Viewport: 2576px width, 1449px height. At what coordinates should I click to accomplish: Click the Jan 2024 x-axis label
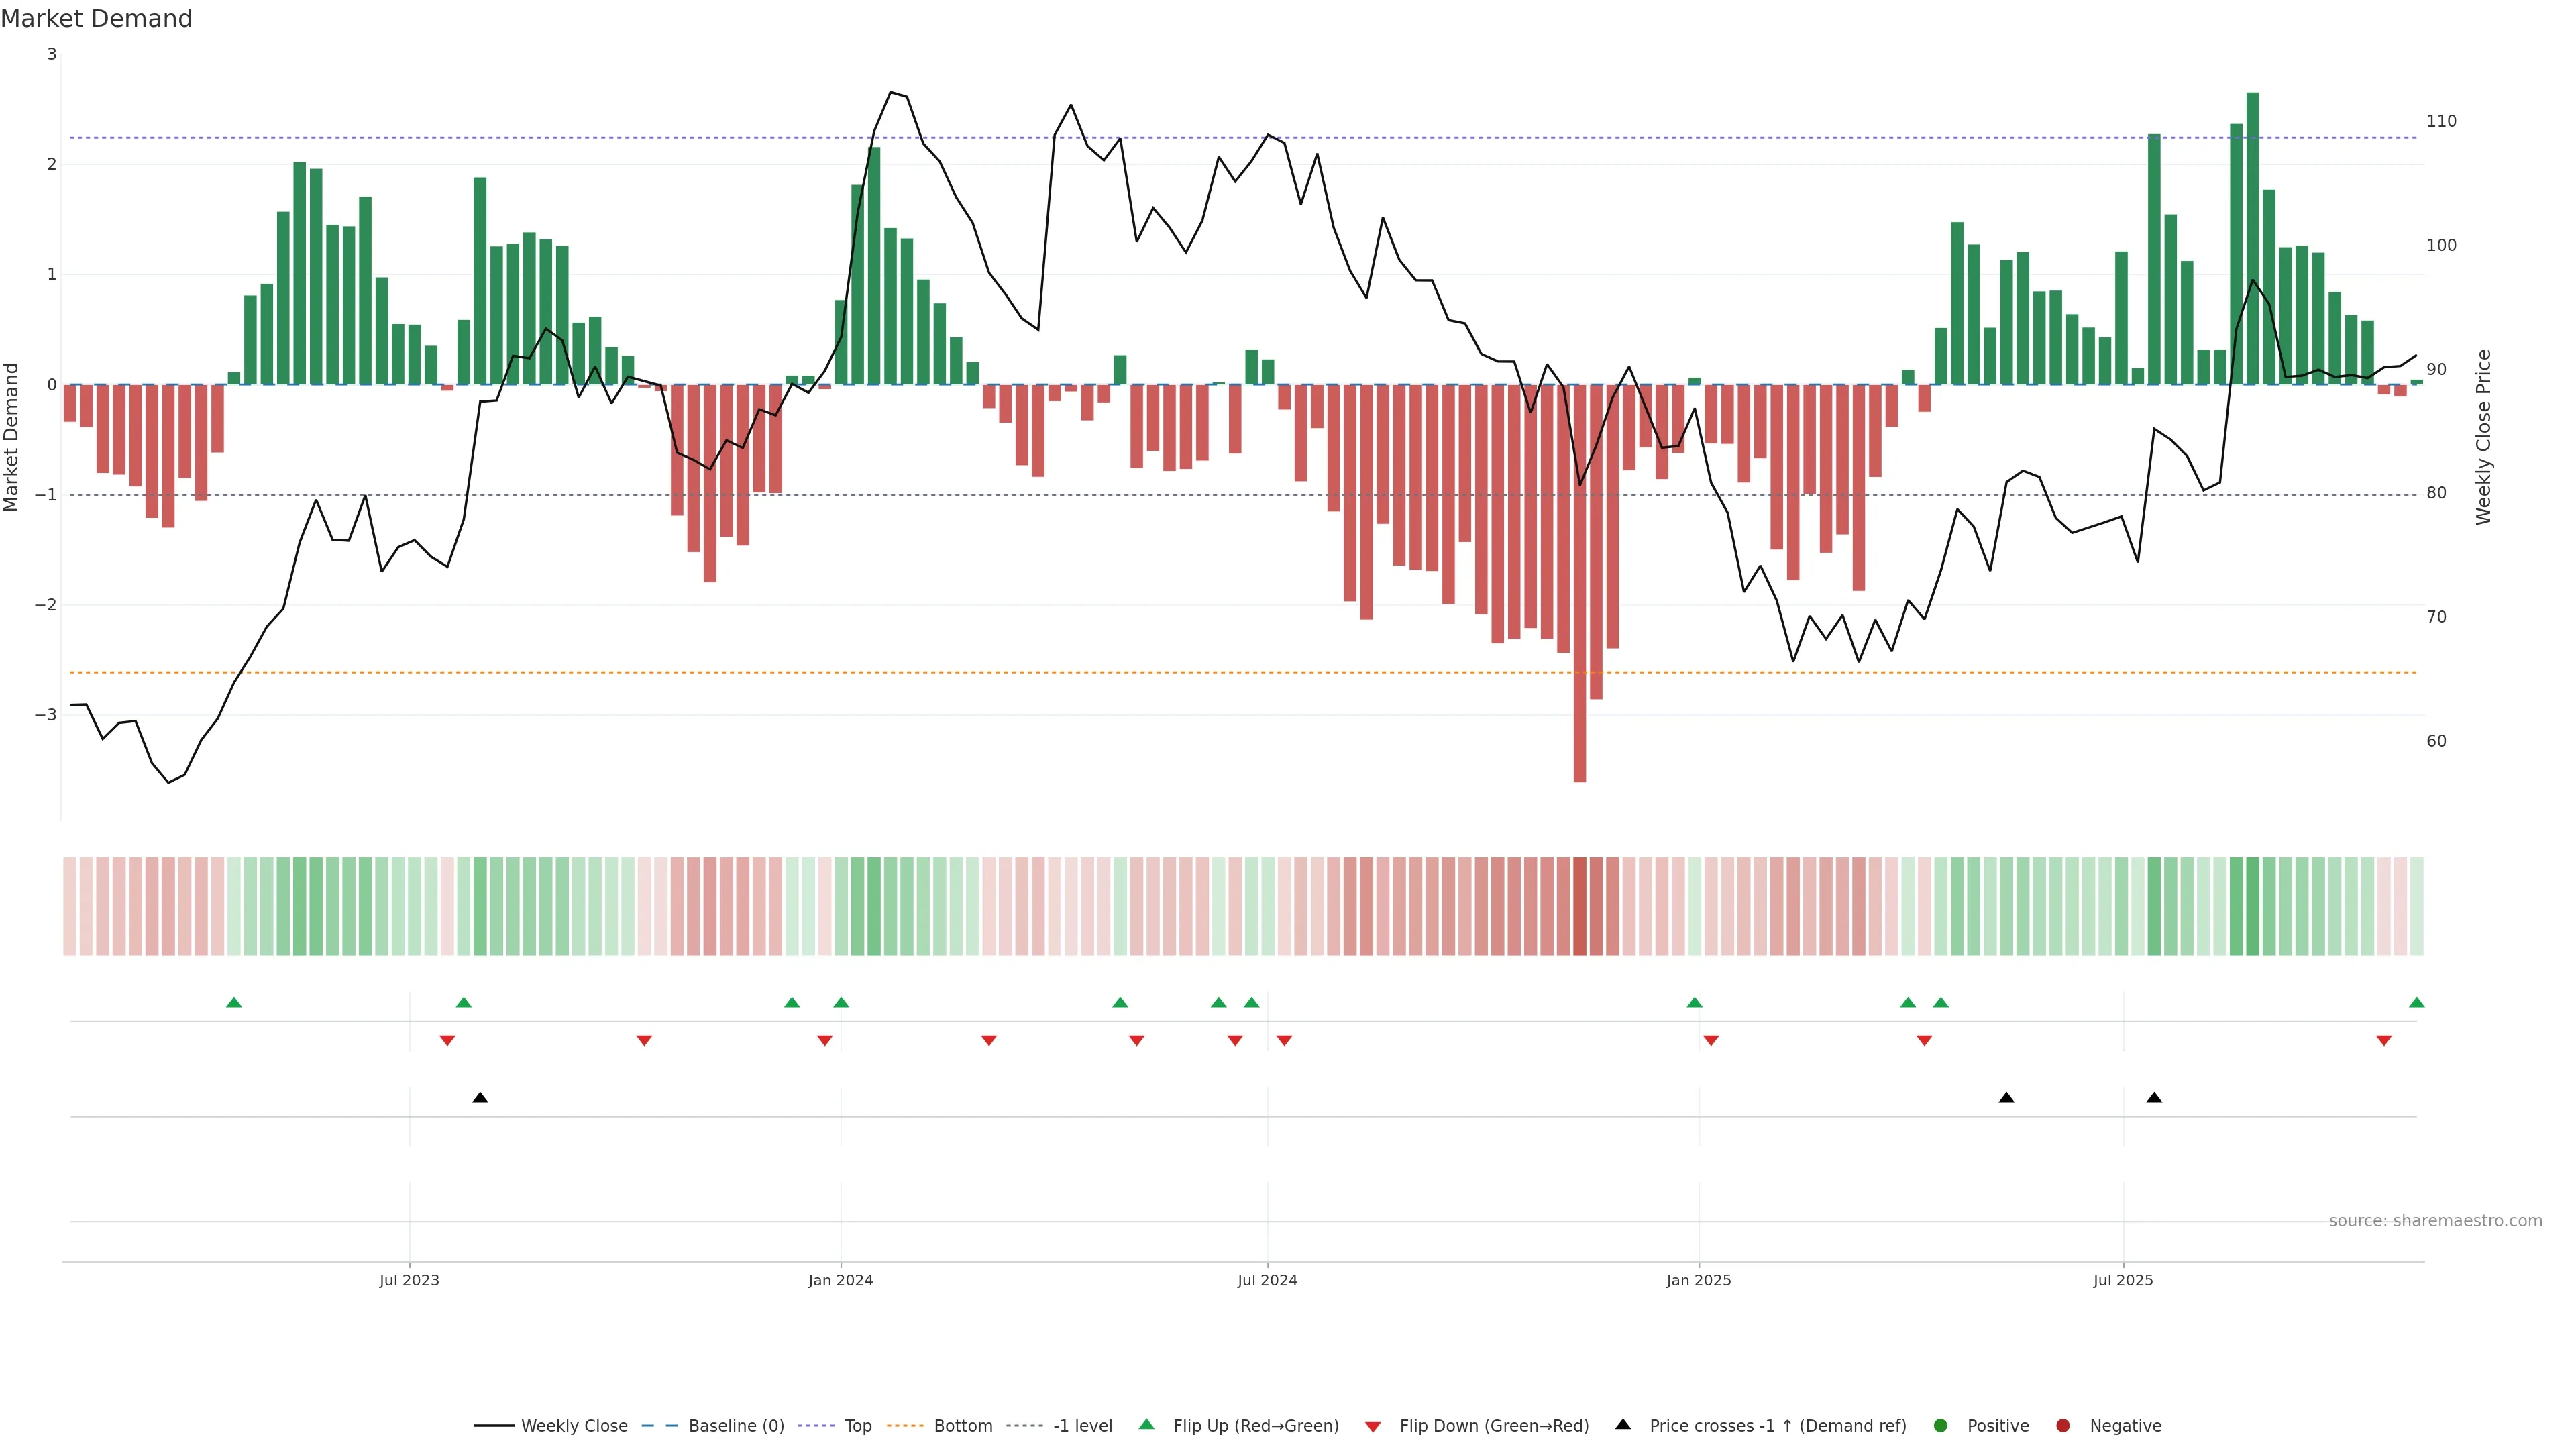[840, 1280]
